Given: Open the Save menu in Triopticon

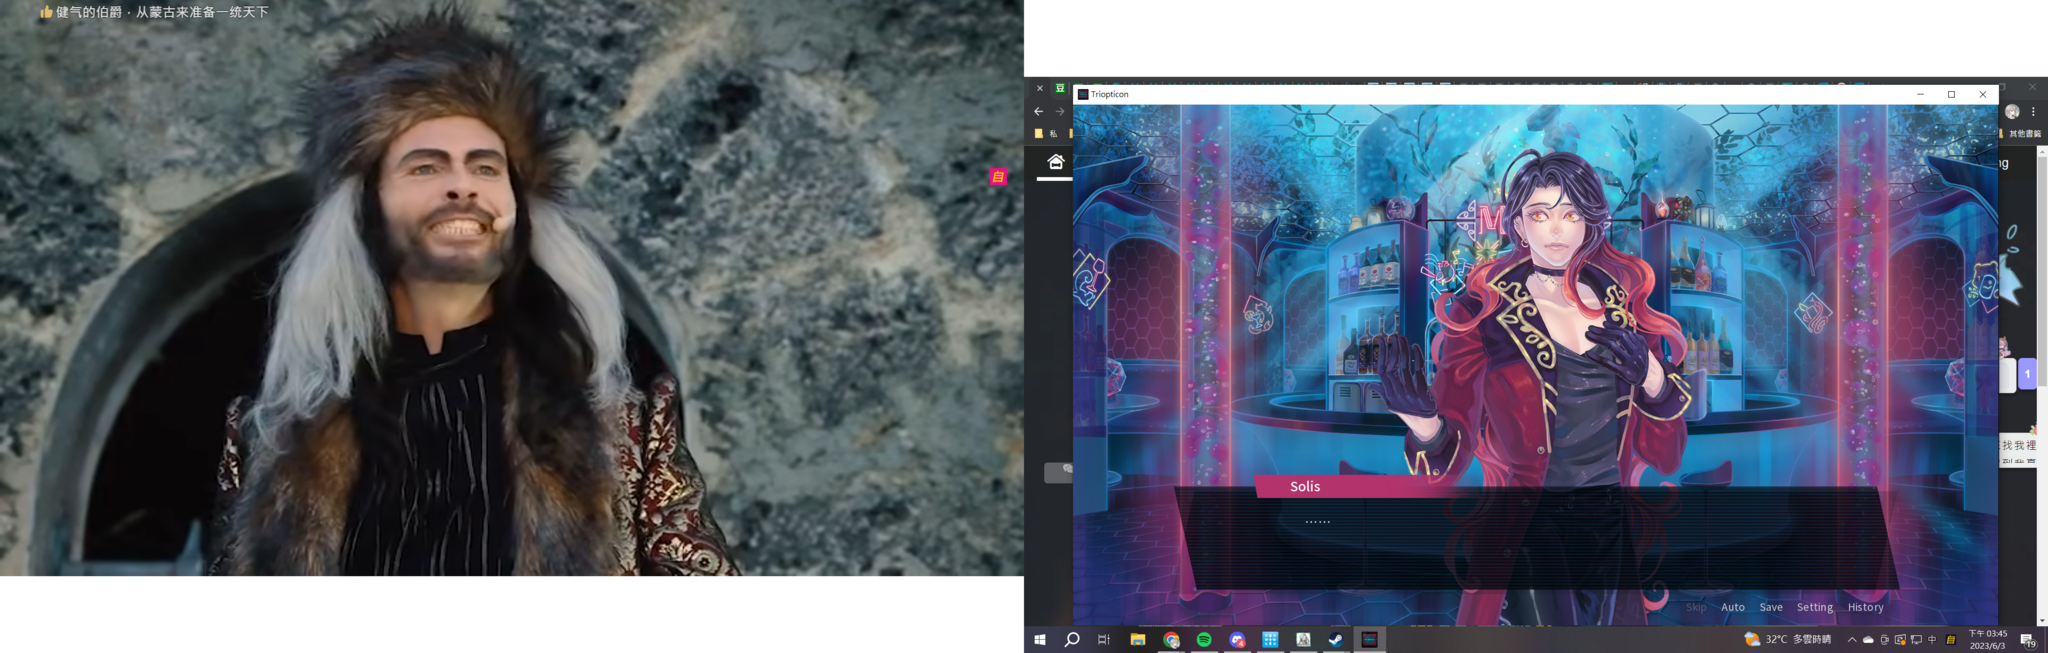Looking at the screenshot, I should pyautogui.click(x=1771, y=607).
